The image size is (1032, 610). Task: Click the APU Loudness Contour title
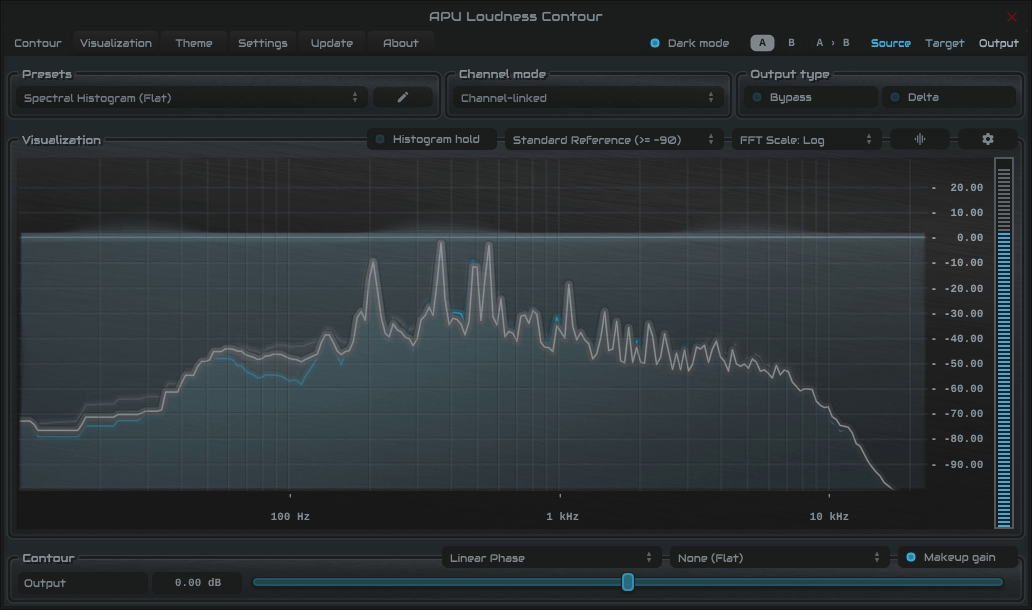coord(515,16)
